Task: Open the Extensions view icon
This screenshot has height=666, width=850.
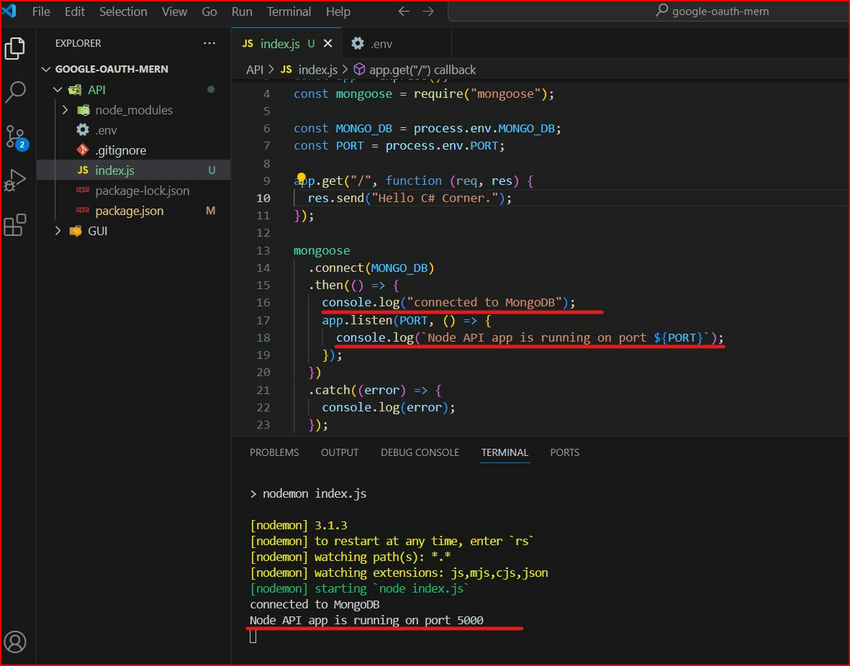Action: (16, 225)
